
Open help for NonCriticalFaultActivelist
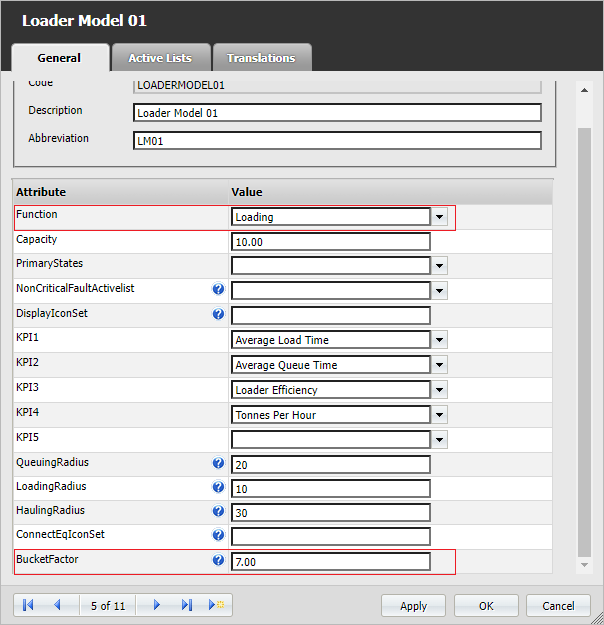click(x=218, y=289)
